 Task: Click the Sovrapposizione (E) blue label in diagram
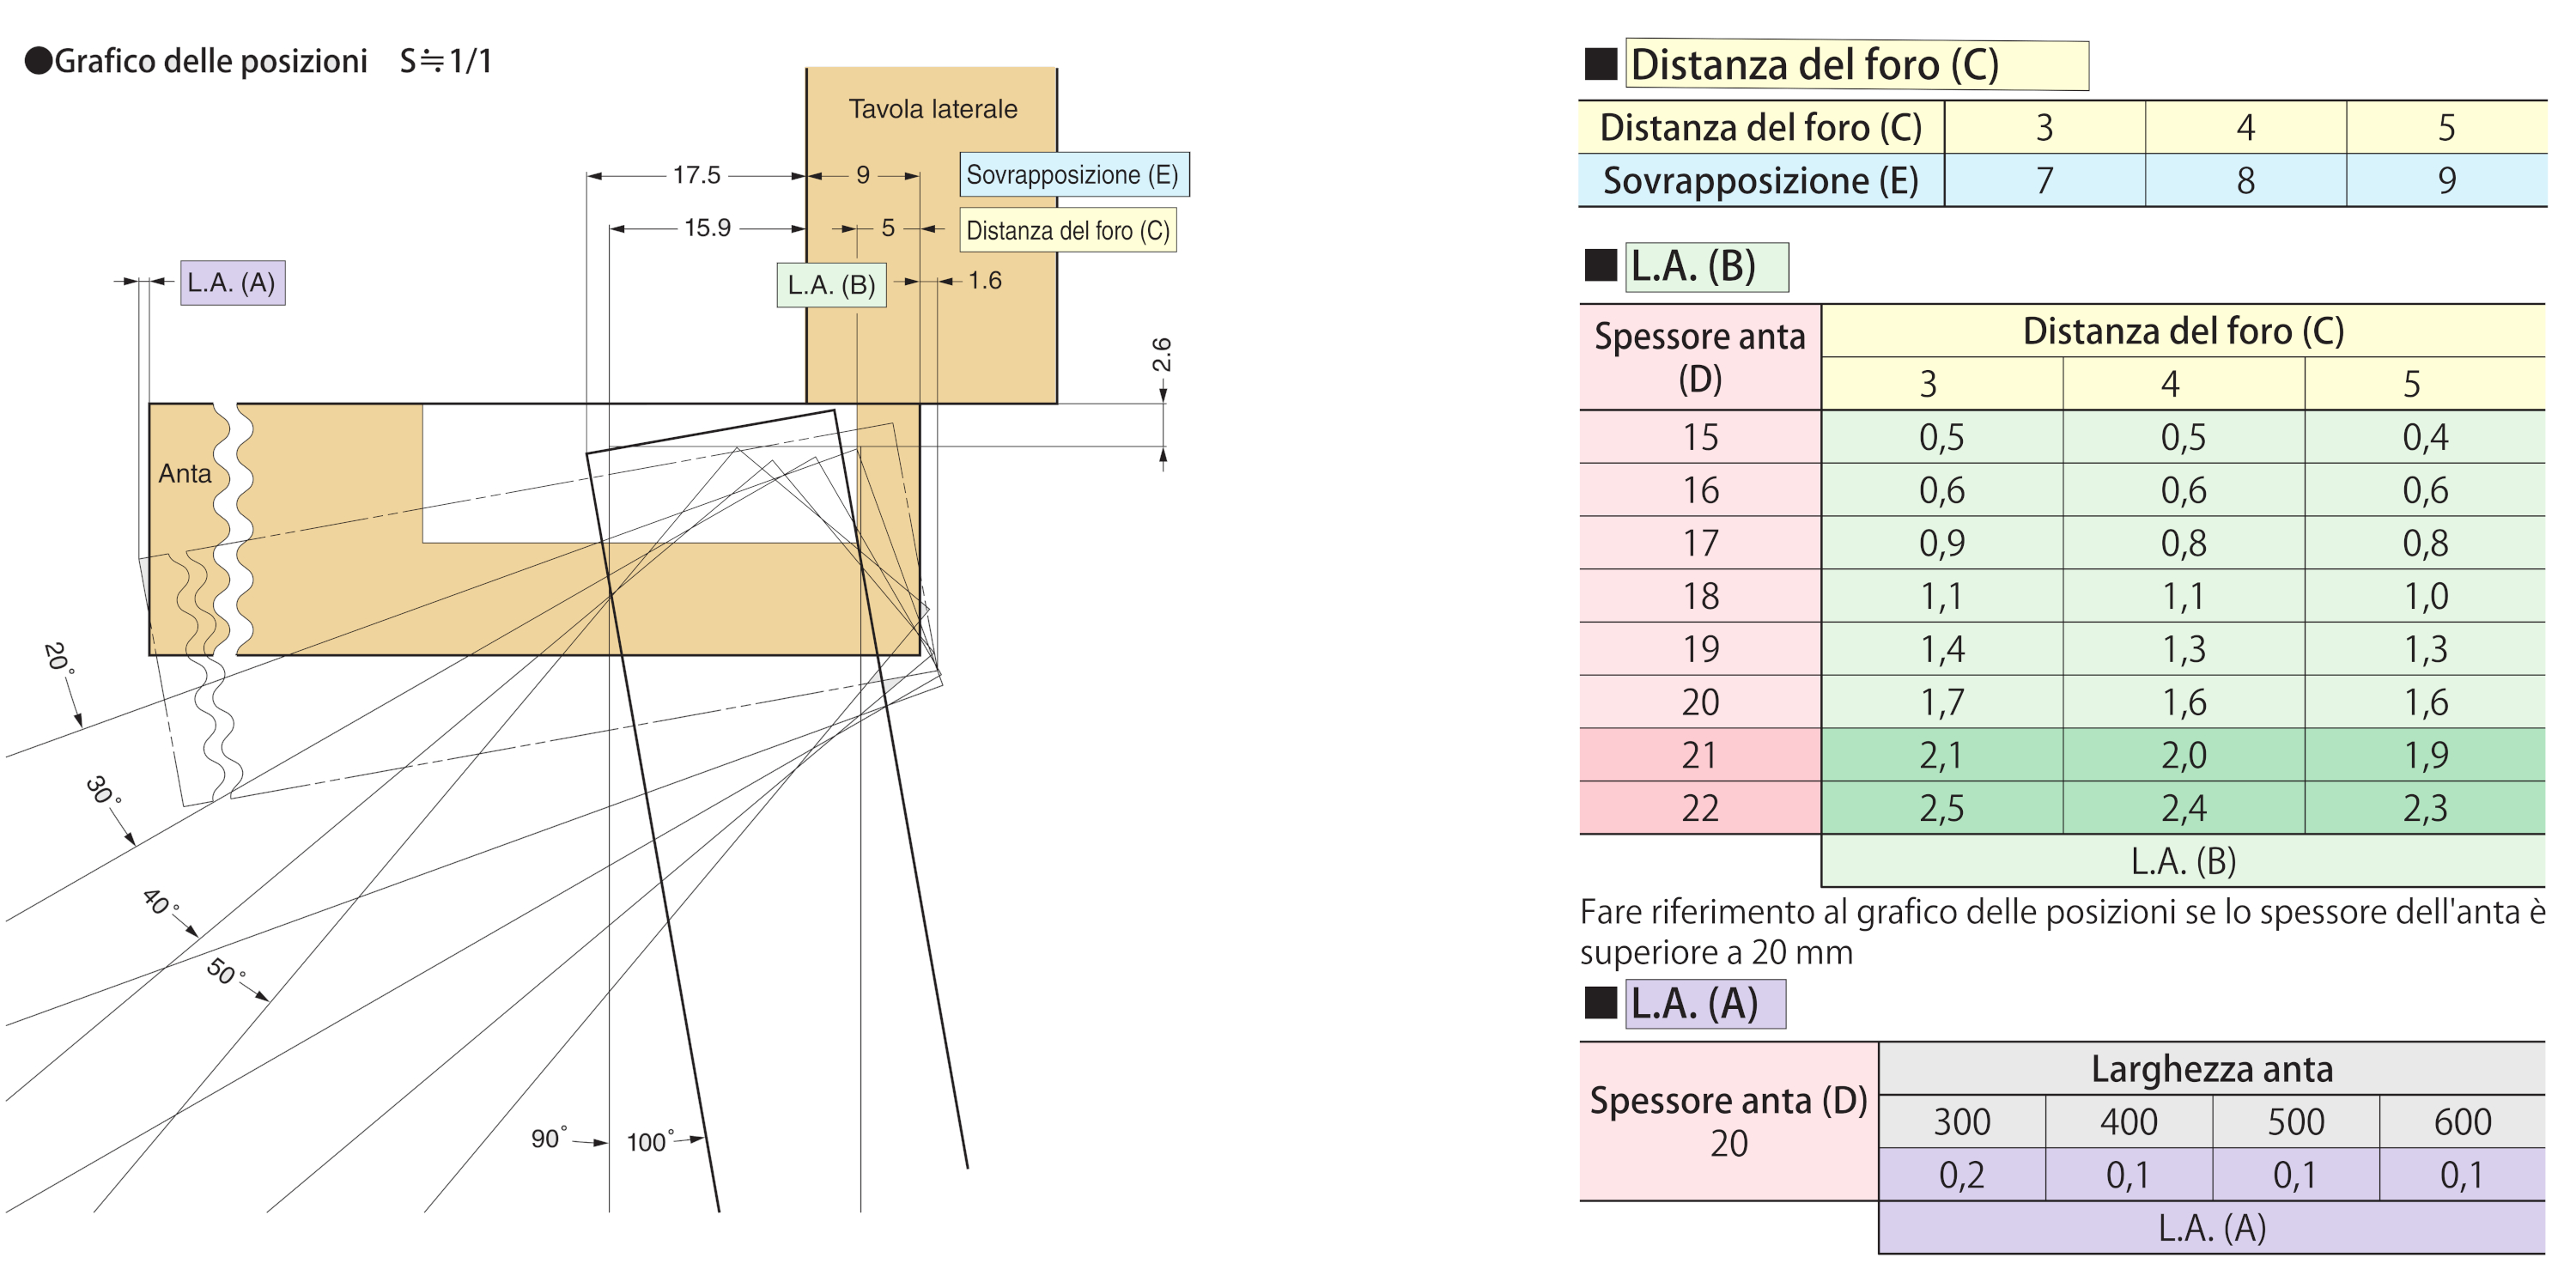click(x=1073, y=175)
